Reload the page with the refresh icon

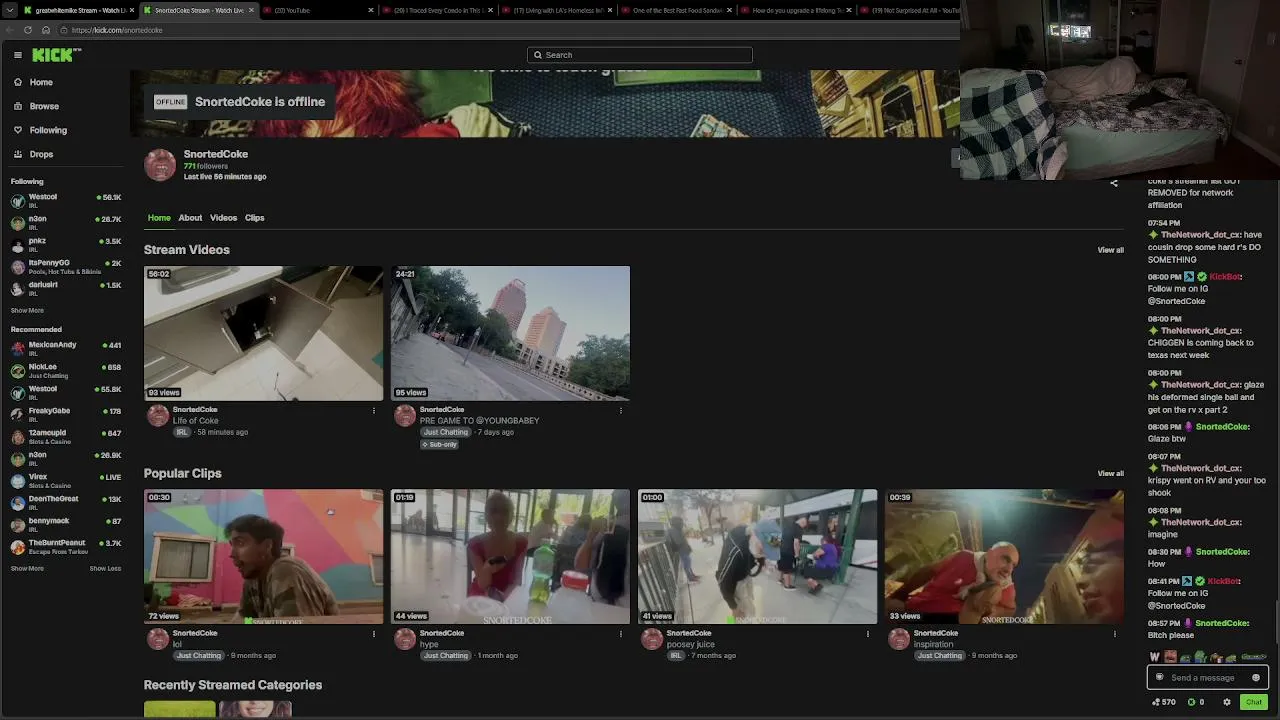pos(28,30)
